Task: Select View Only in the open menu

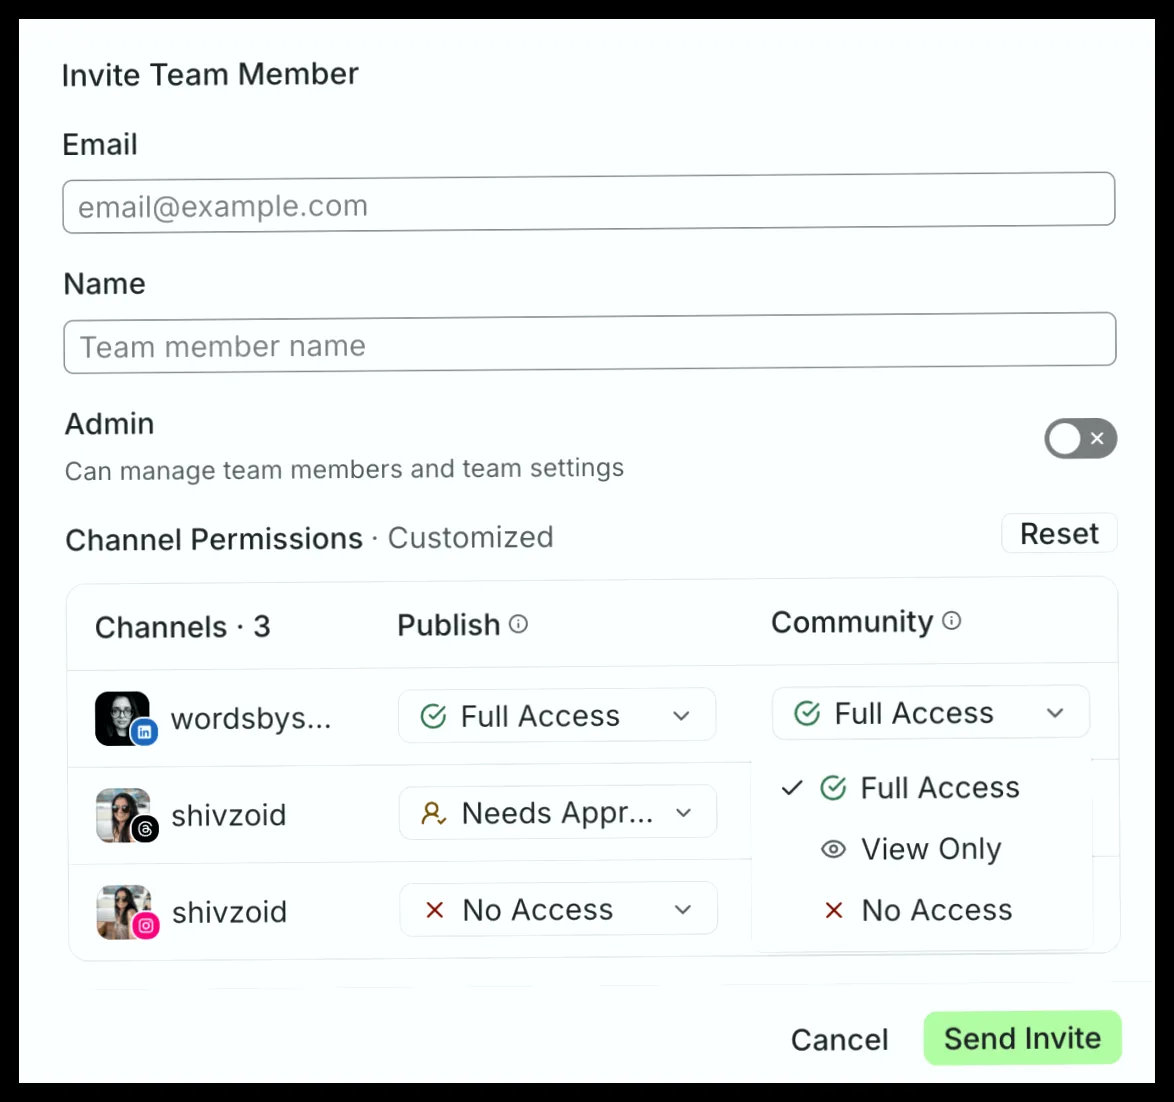Action: point(921,849)
